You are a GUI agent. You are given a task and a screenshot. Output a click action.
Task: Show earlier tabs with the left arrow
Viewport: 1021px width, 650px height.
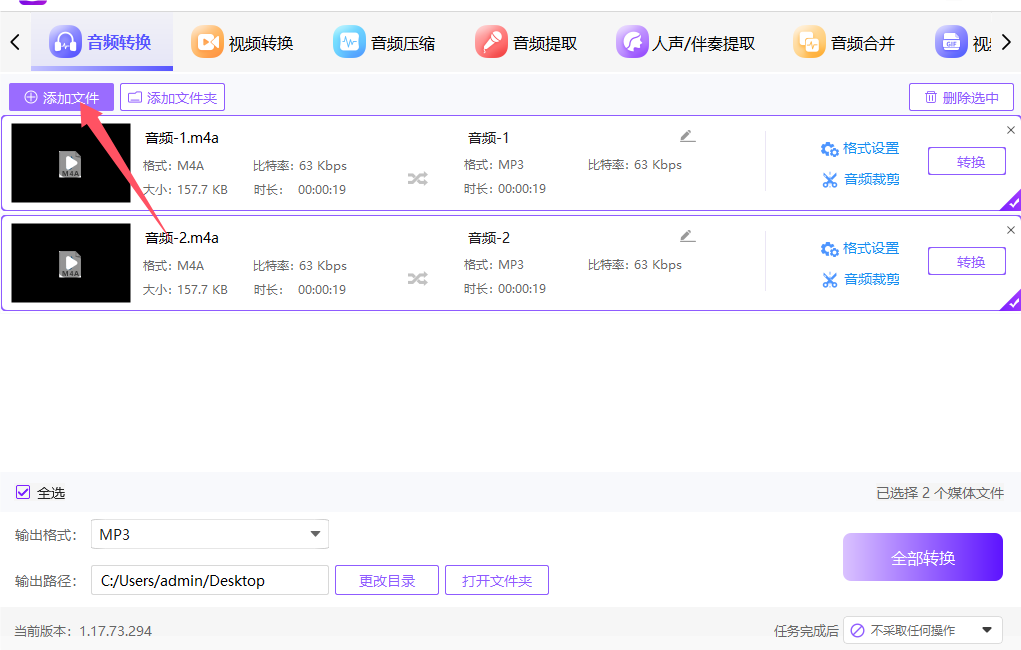point(16,42)
